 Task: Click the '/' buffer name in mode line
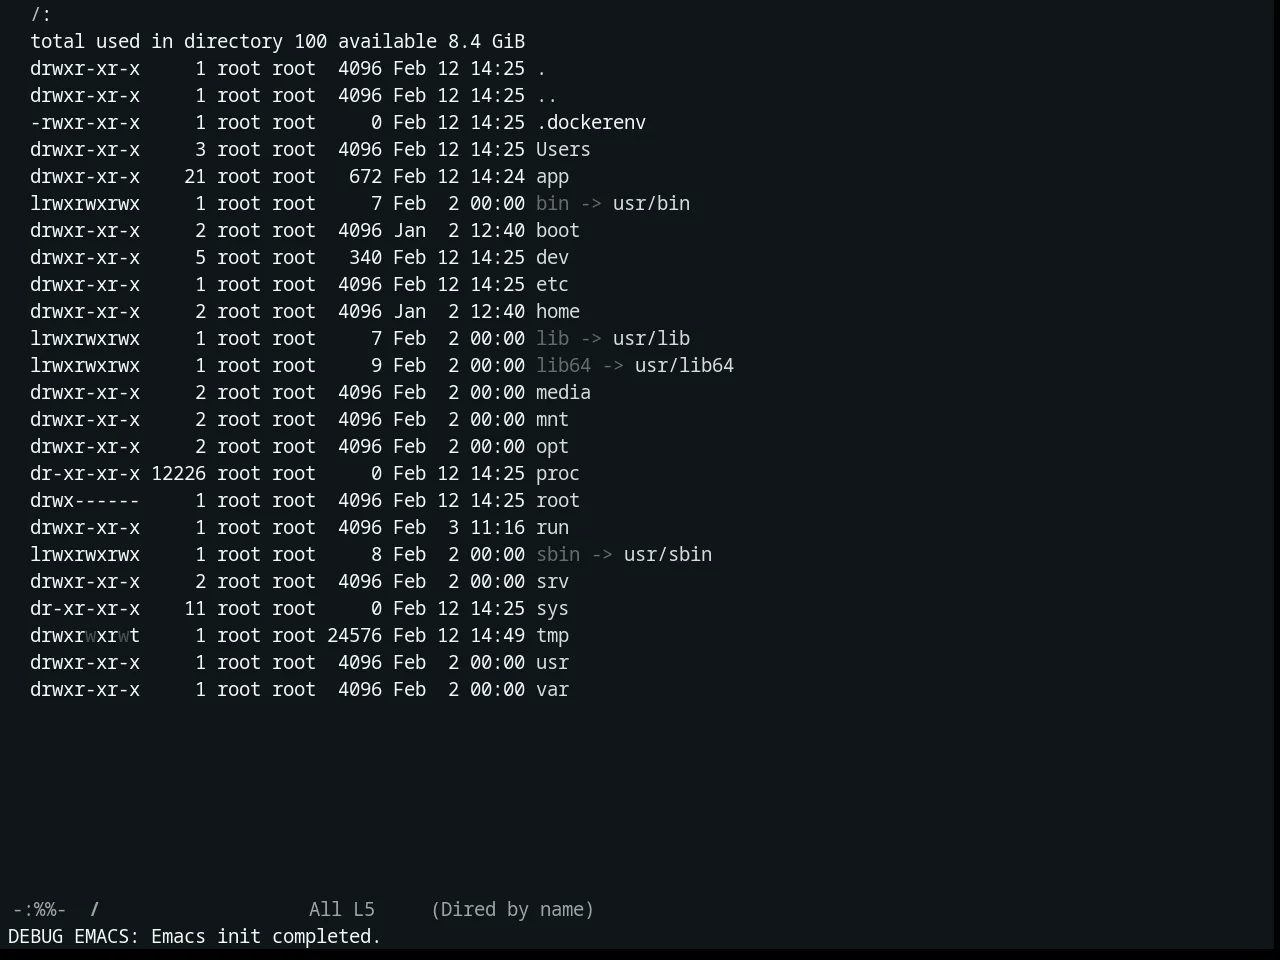tap(95, 909)
